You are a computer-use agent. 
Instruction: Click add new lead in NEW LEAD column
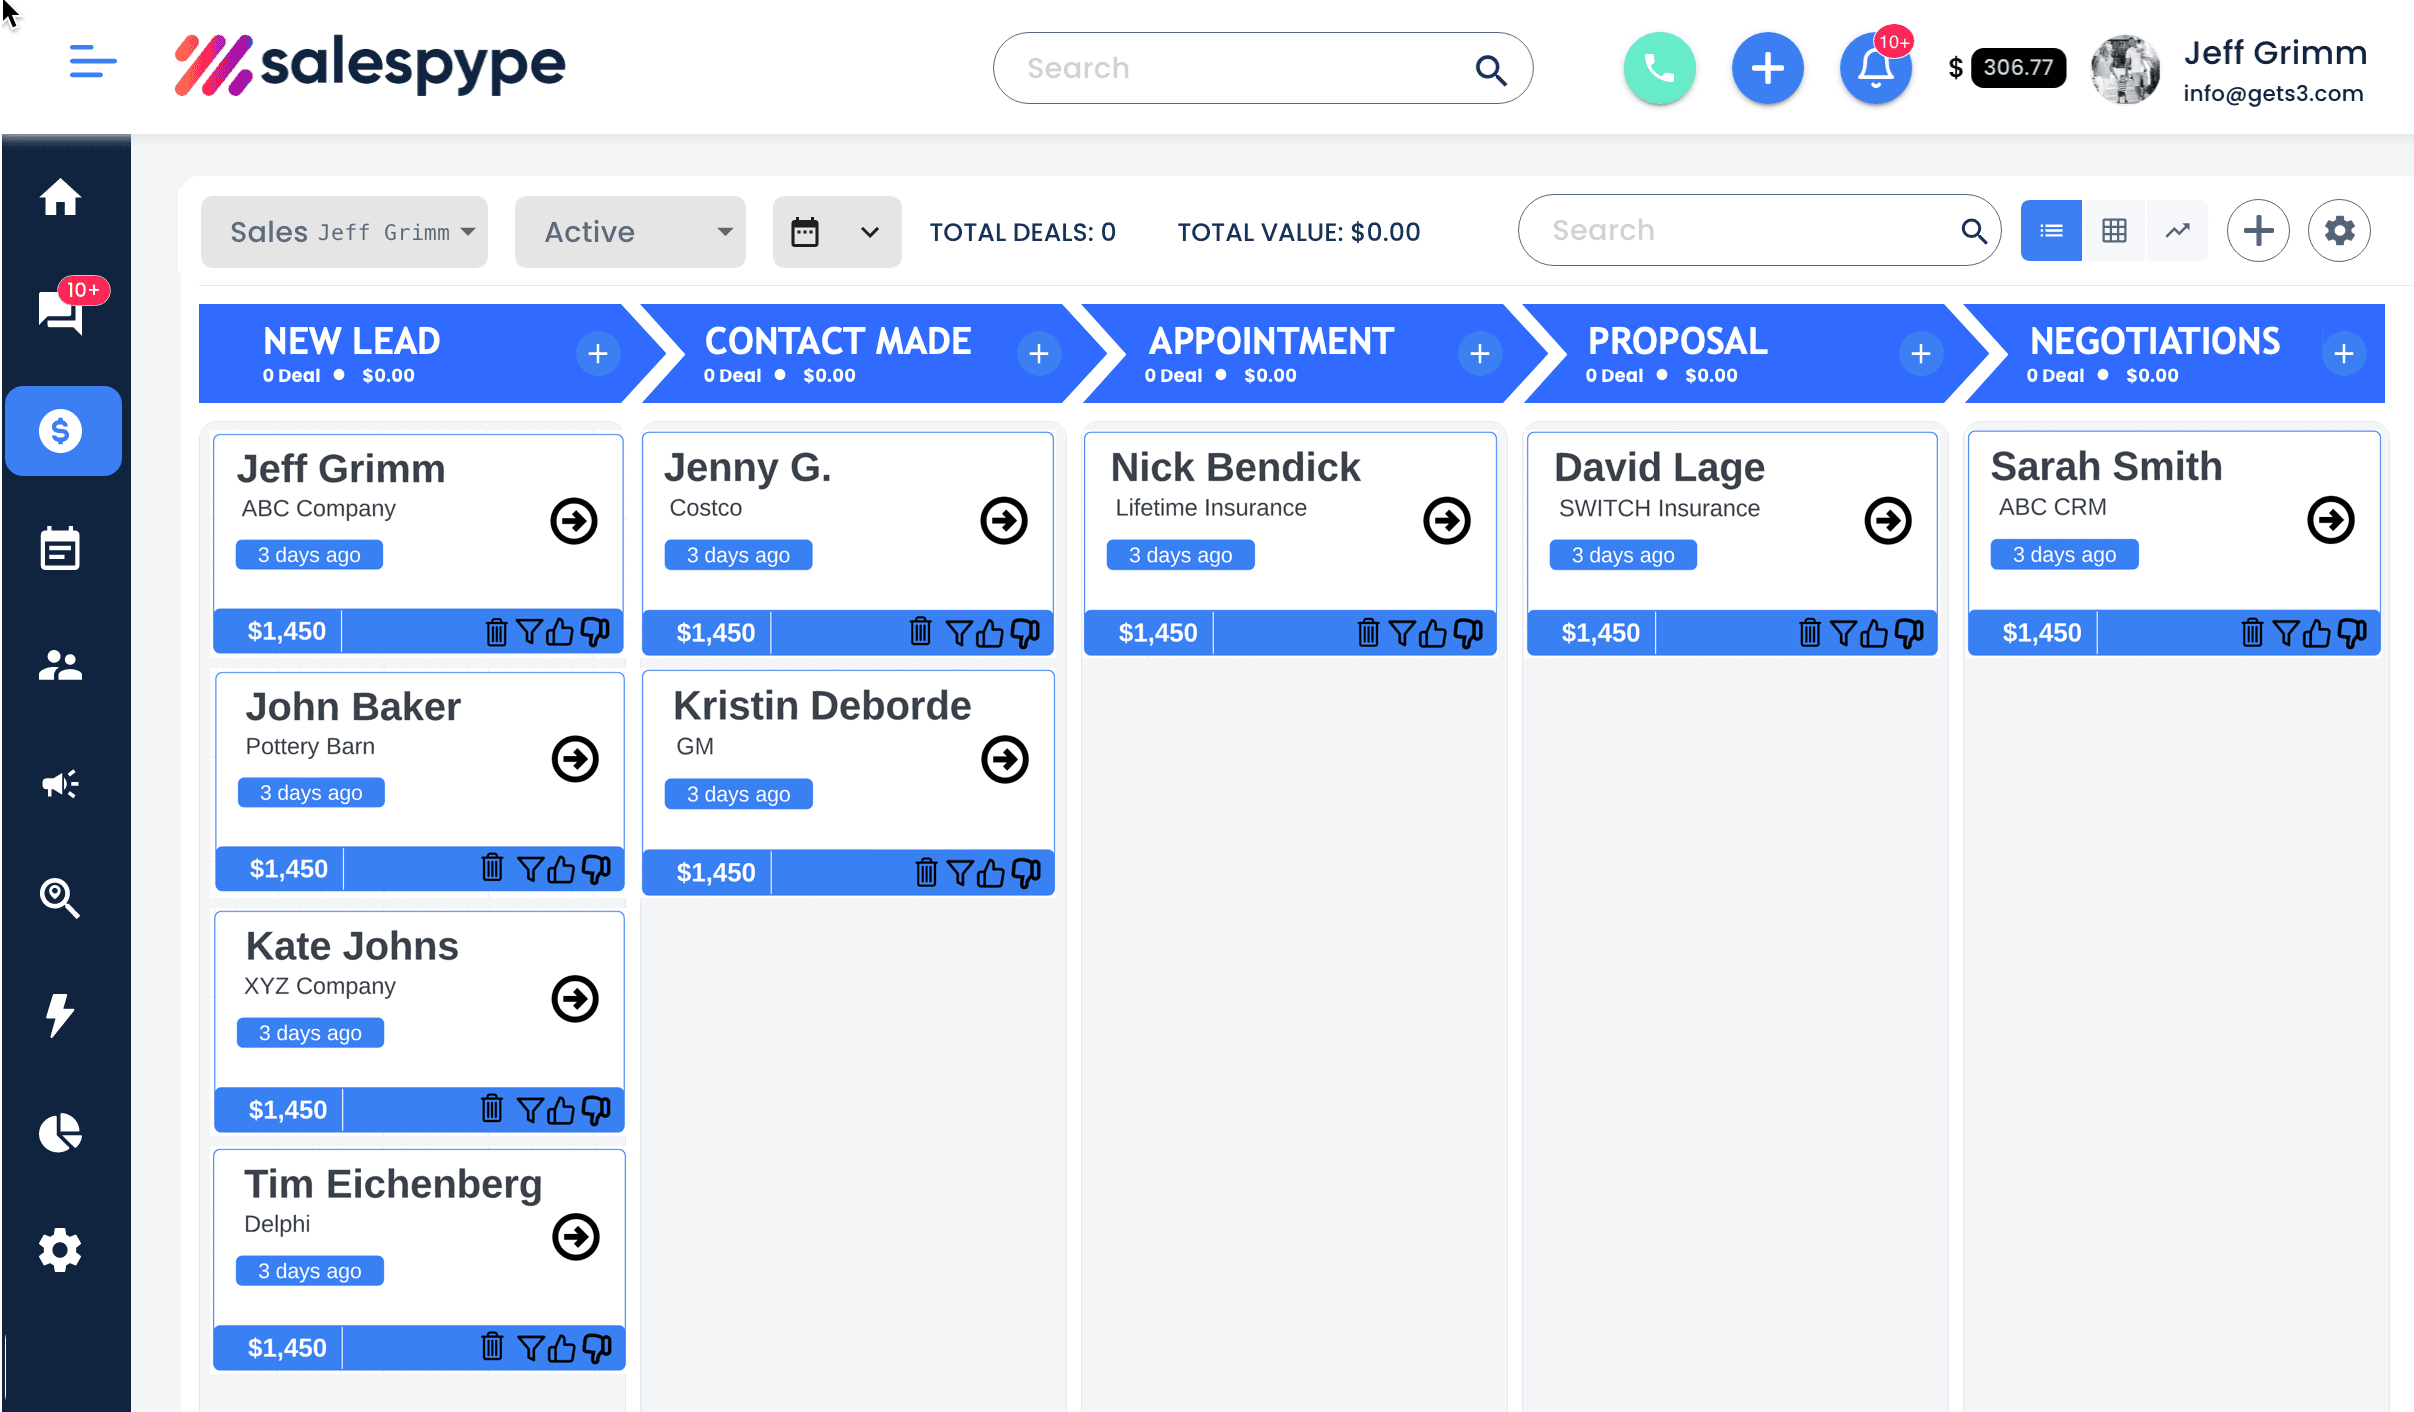[597, 353]
